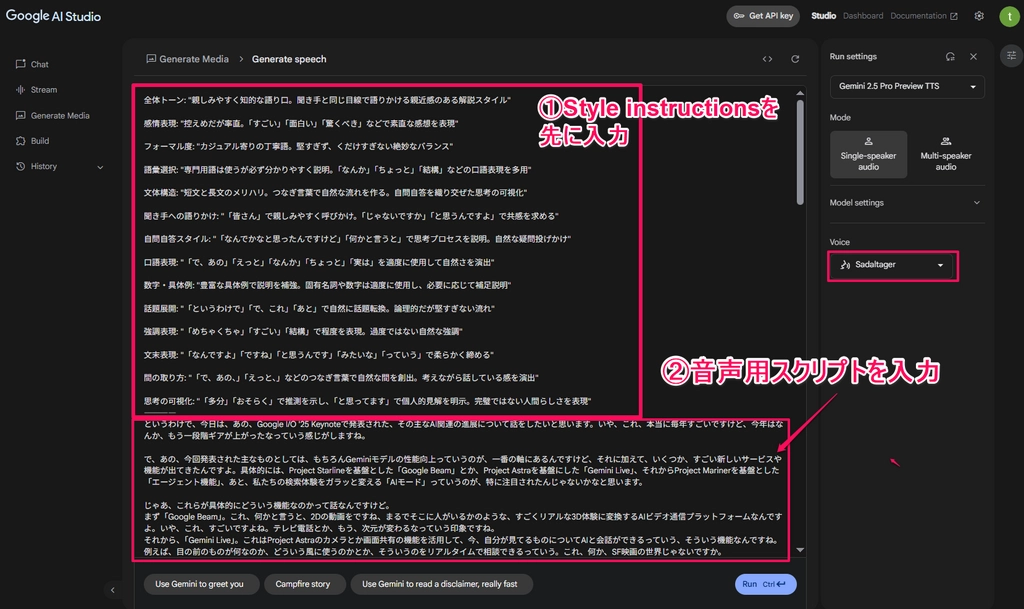Open the user account avatar
Viewport: 1024px width, 609px height.
tap(1010, 16)
